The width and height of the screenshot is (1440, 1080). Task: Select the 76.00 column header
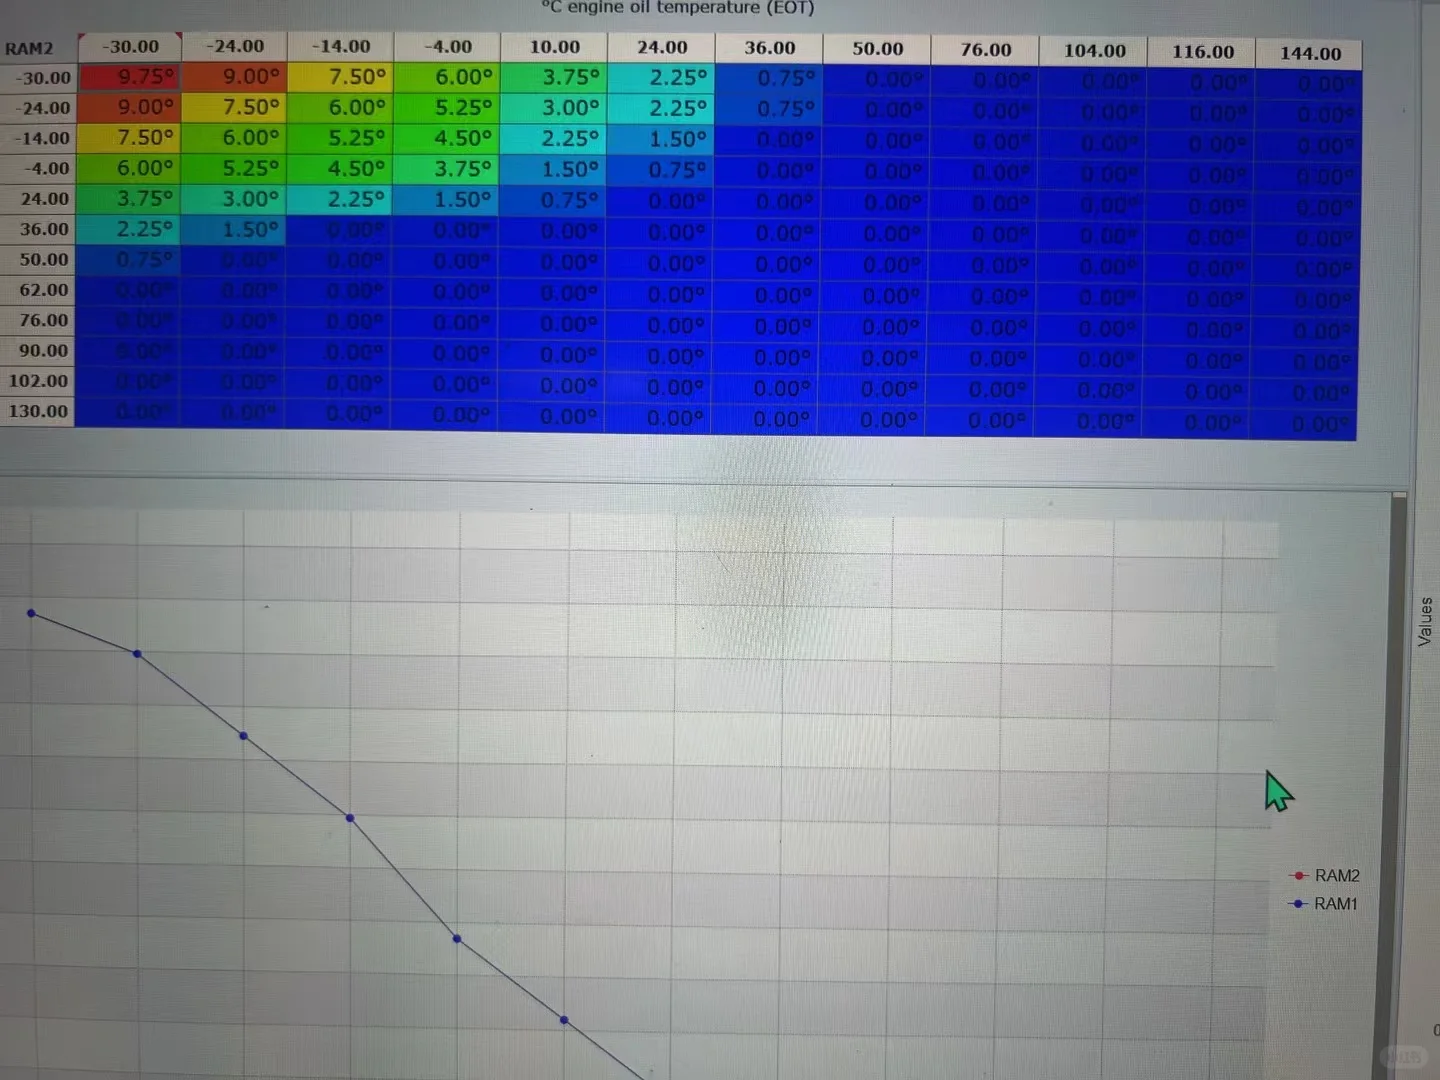click(x=986, y=49)
